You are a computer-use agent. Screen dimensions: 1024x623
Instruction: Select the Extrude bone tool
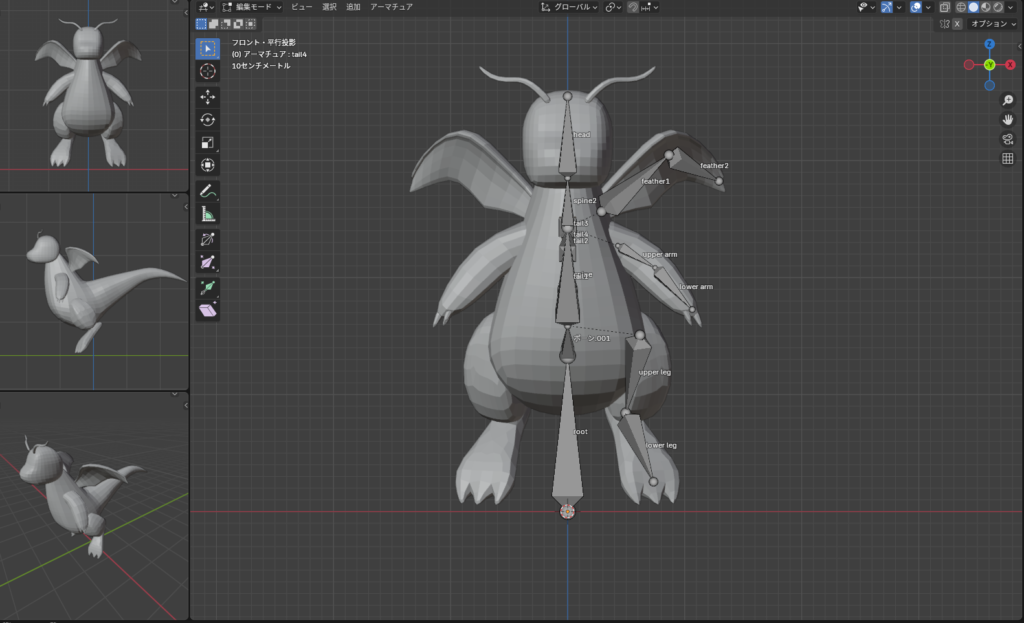point(208,287)
